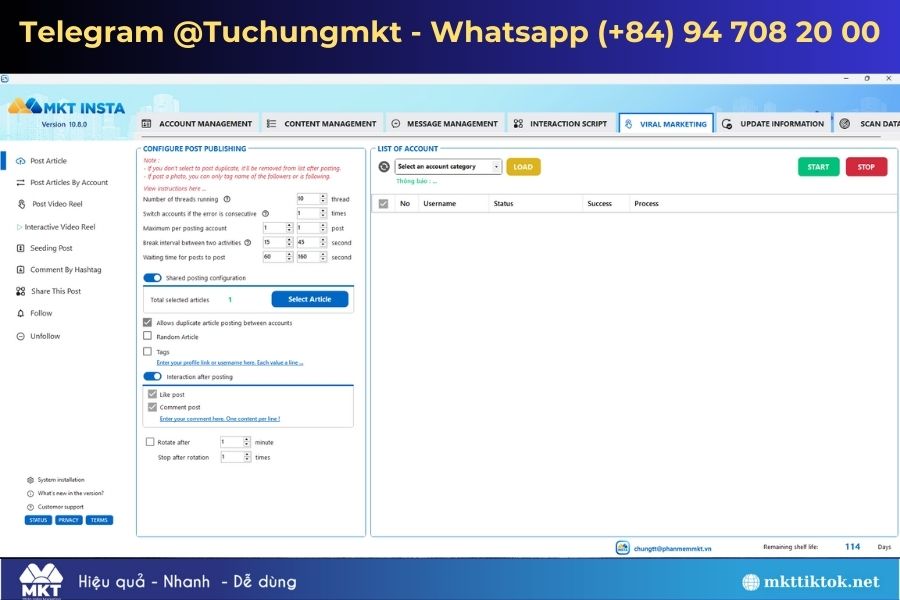Click the refresh account list icon
Viewport: 900px width, 600px height.
384,167
